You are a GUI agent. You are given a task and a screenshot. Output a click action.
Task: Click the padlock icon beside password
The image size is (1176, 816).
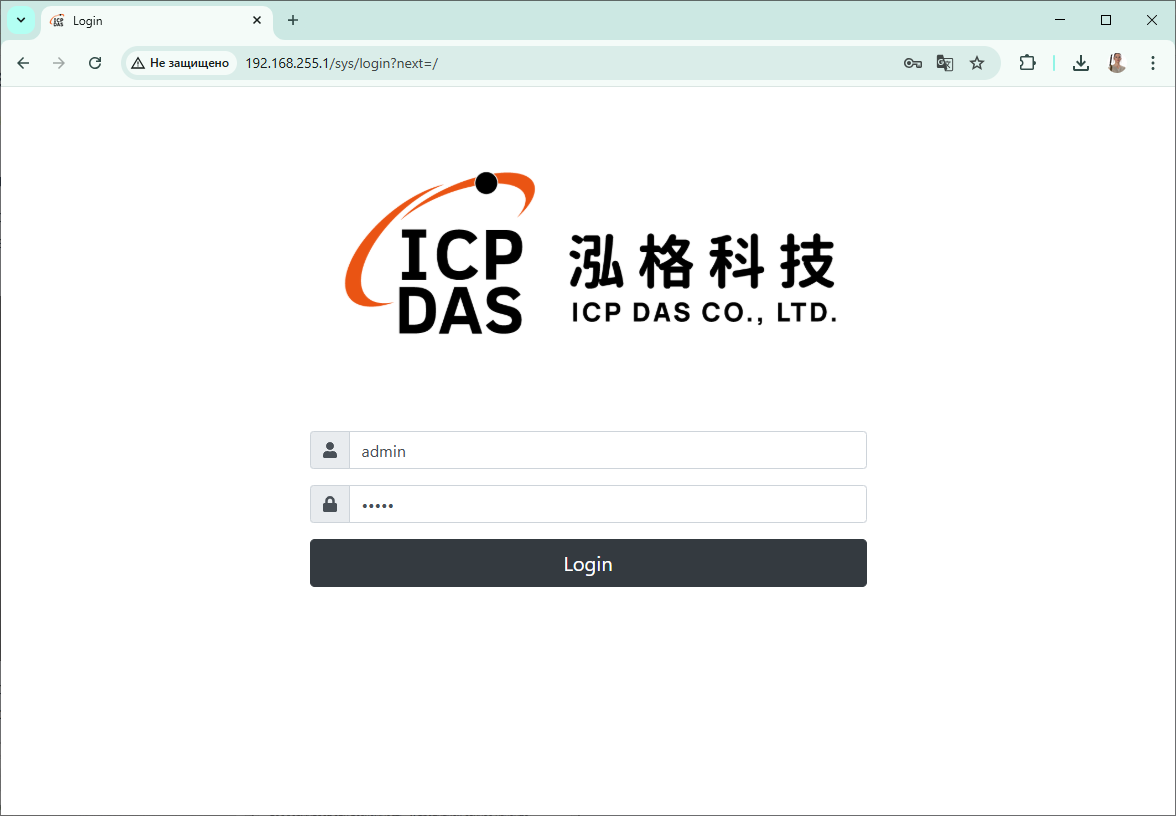330,504
